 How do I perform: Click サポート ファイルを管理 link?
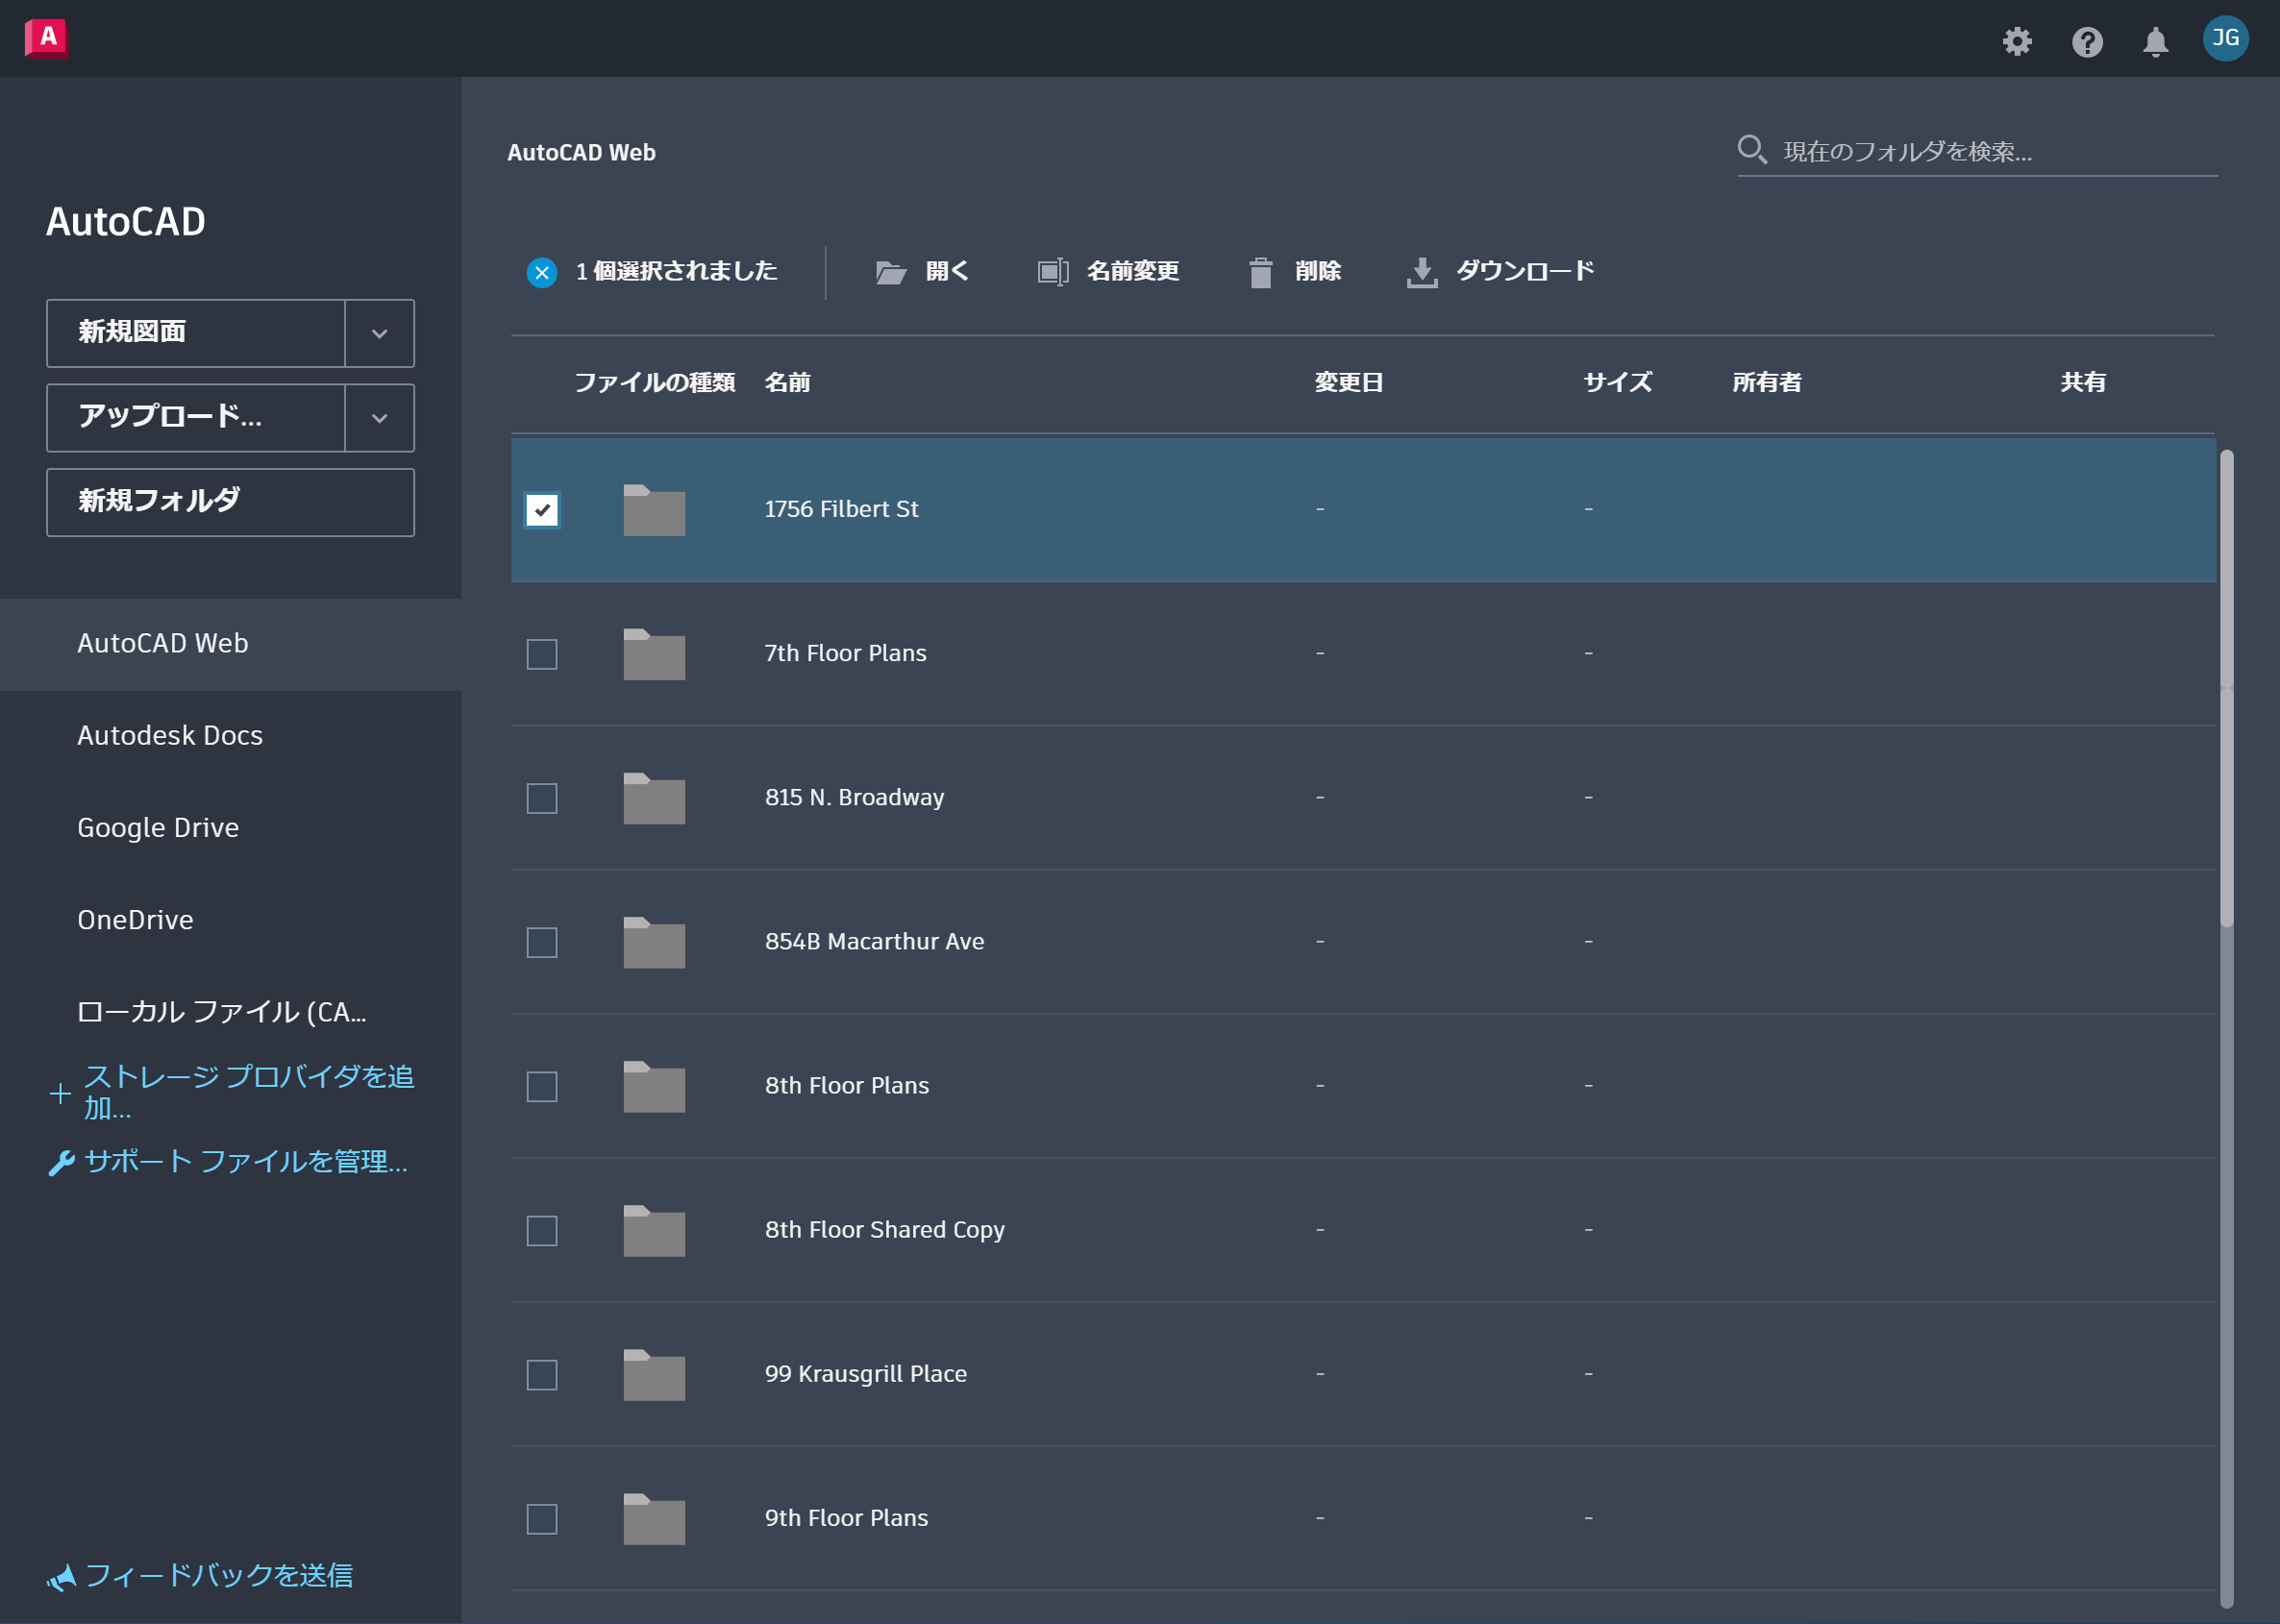pyautogui.click(x=246, y=1162)
